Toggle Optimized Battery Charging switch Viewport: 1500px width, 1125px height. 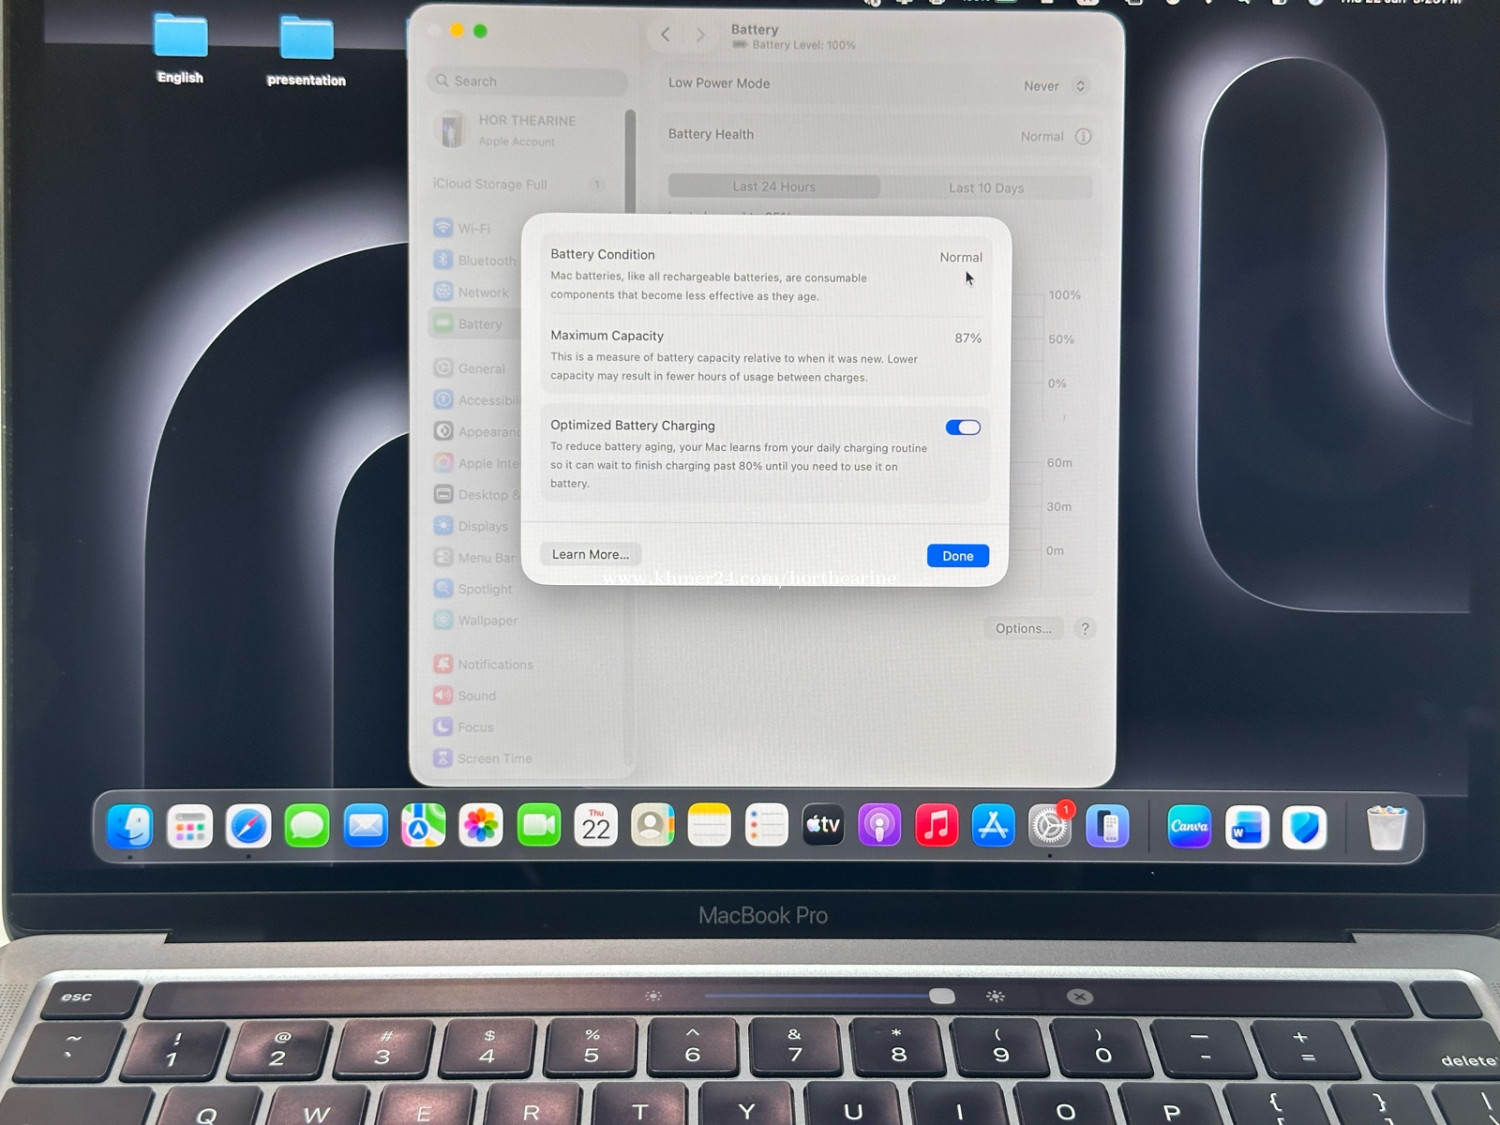point(963,428)
